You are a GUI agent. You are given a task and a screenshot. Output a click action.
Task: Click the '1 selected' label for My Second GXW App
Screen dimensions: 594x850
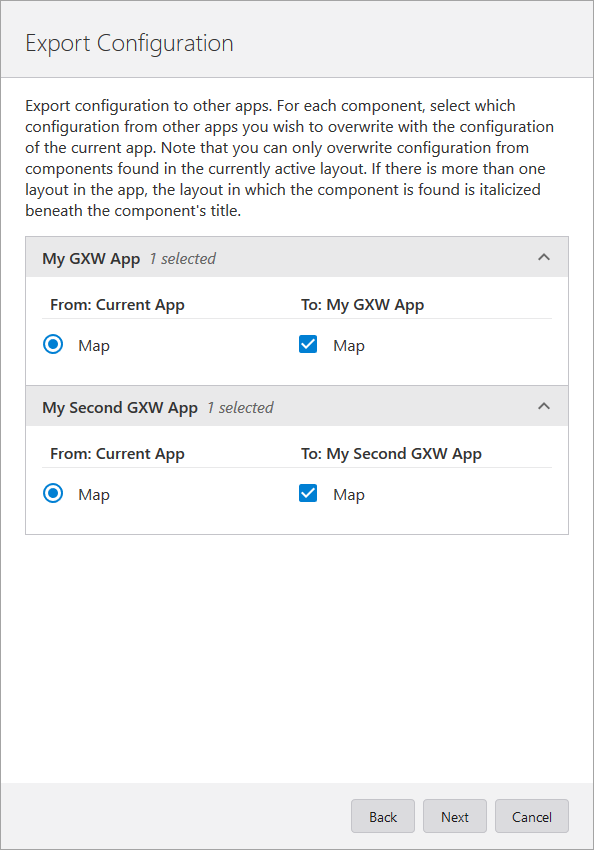pyautogui.click(x=239, y=407)
